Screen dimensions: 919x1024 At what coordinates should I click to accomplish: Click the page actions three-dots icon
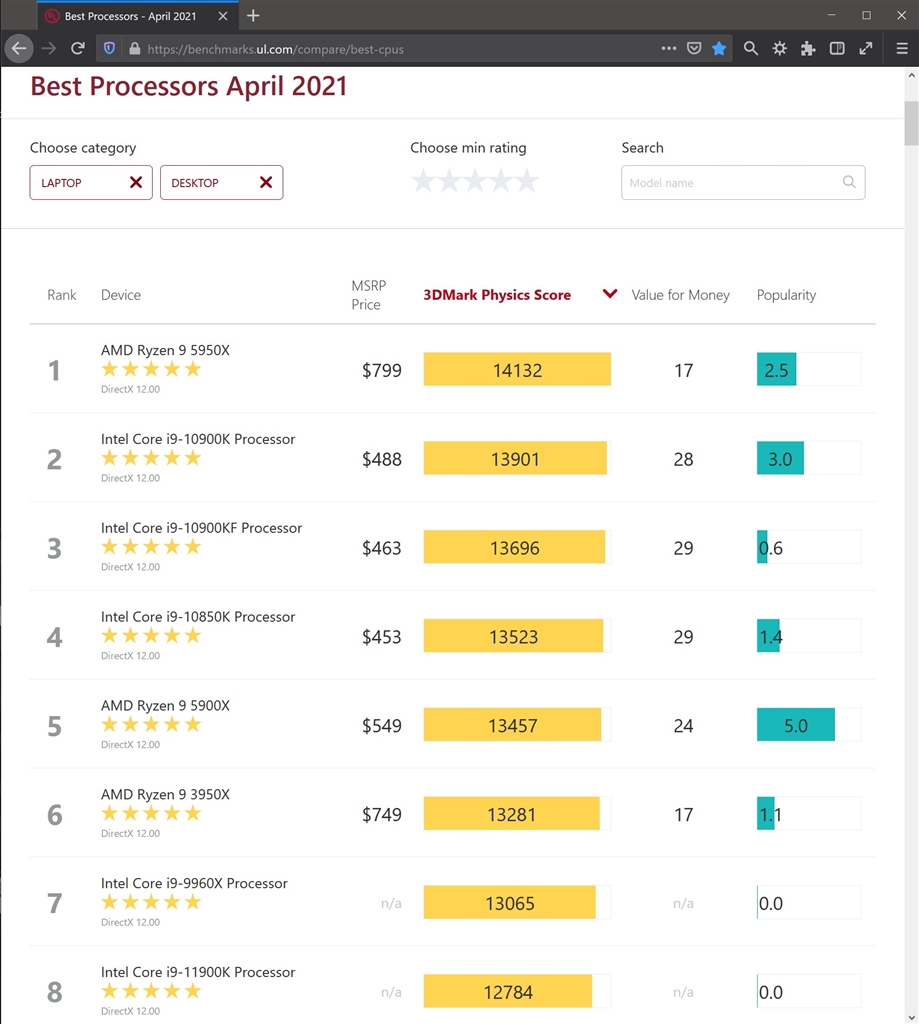(x=669, y=48)
